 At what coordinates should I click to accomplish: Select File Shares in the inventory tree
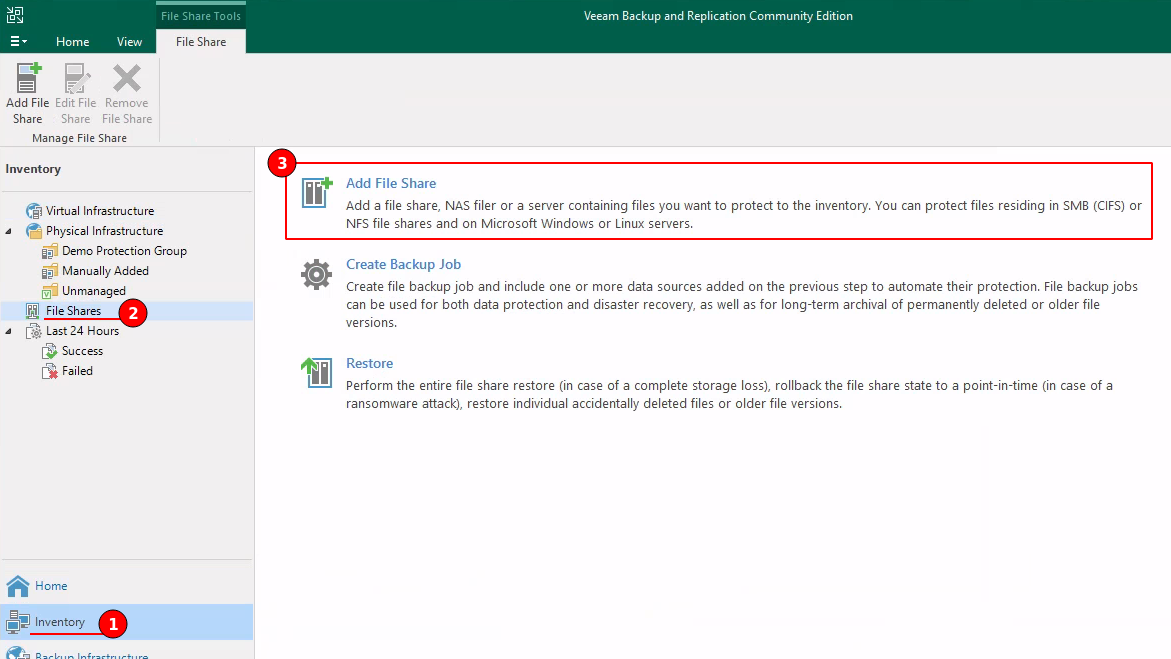pos(73,311)
